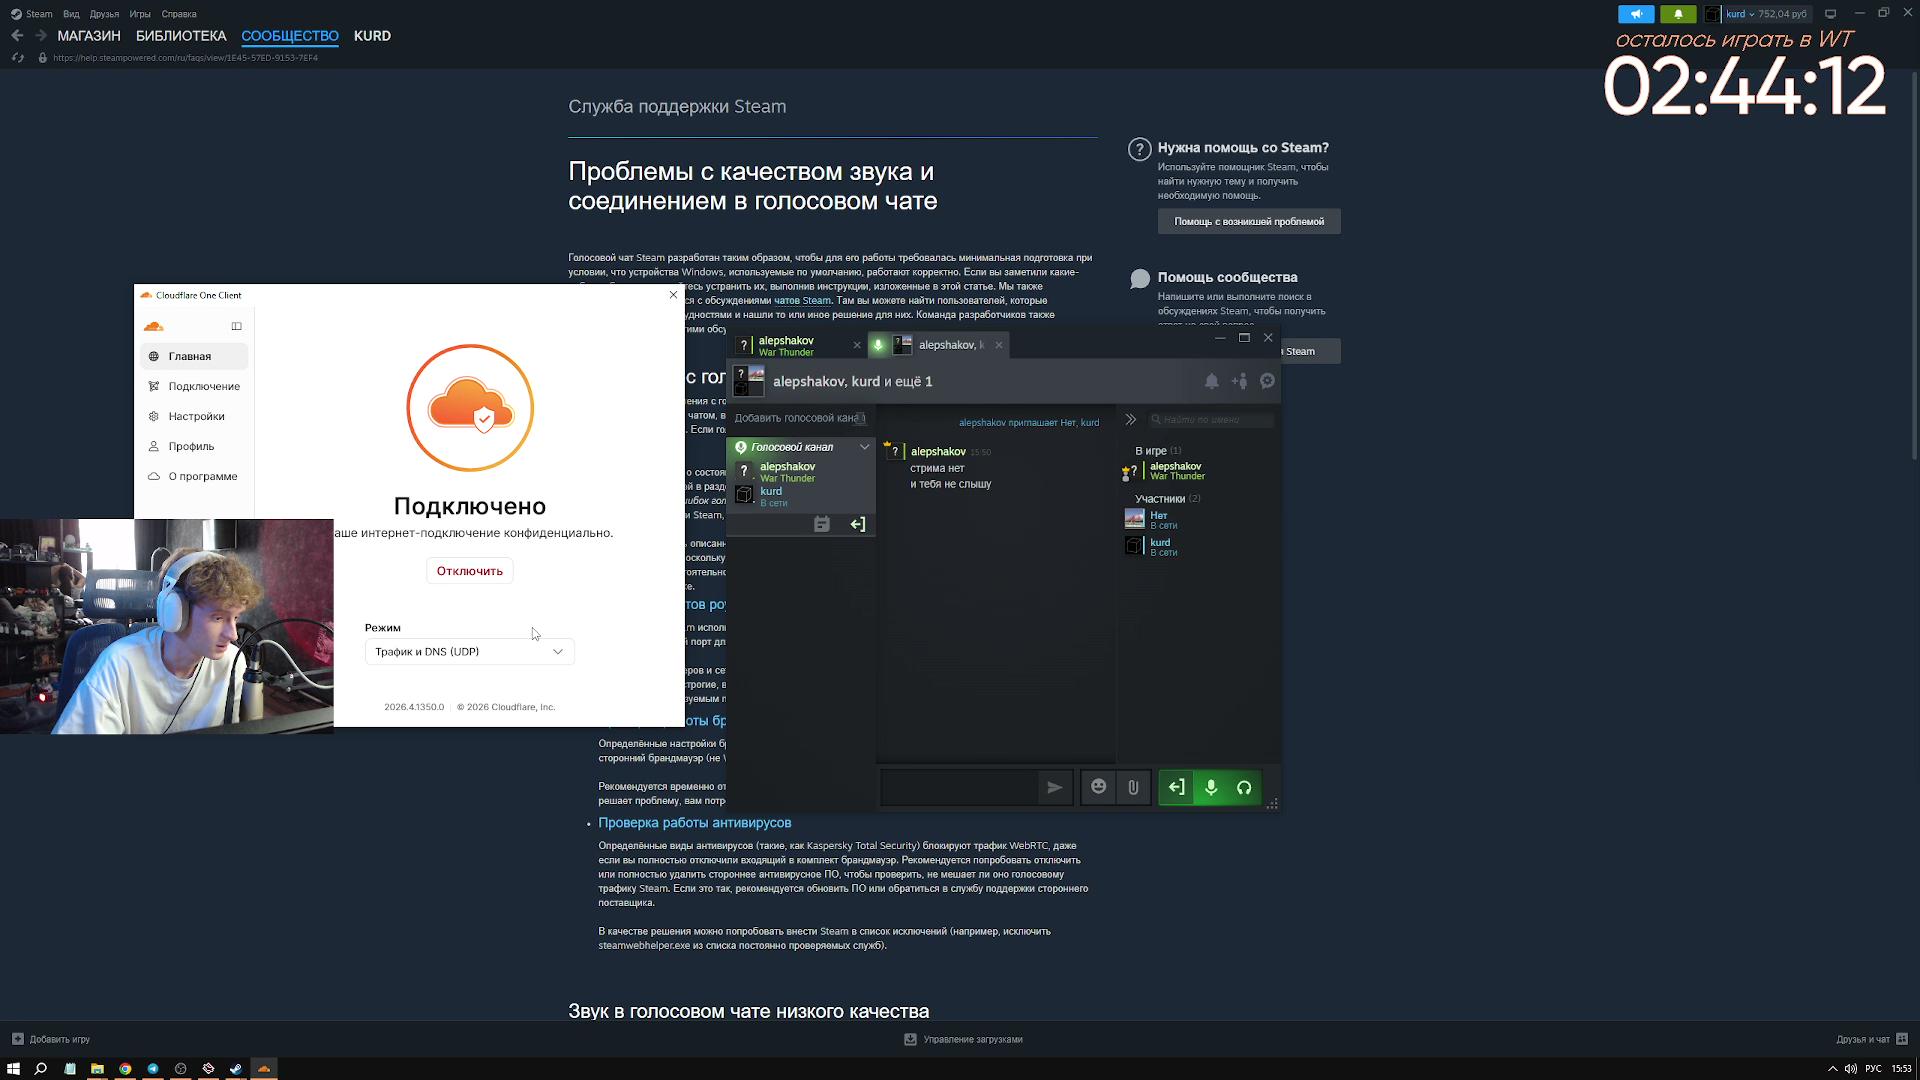This screenshot has width=1920, height=1080.
Task: Toggle headphone audio in Steam voice chat
Action: click(x=1244, y=788)
